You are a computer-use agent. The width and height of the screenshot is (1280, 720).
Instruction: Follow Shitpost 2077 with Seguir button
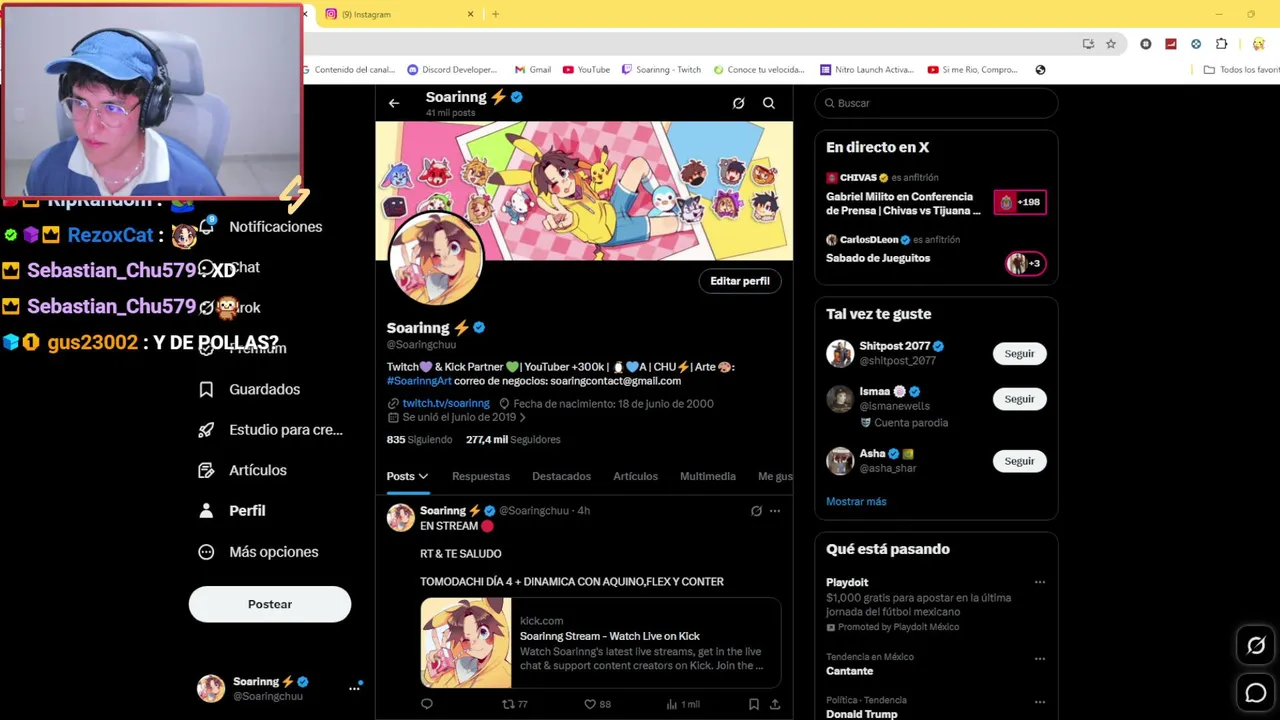tap(1019, 353)
